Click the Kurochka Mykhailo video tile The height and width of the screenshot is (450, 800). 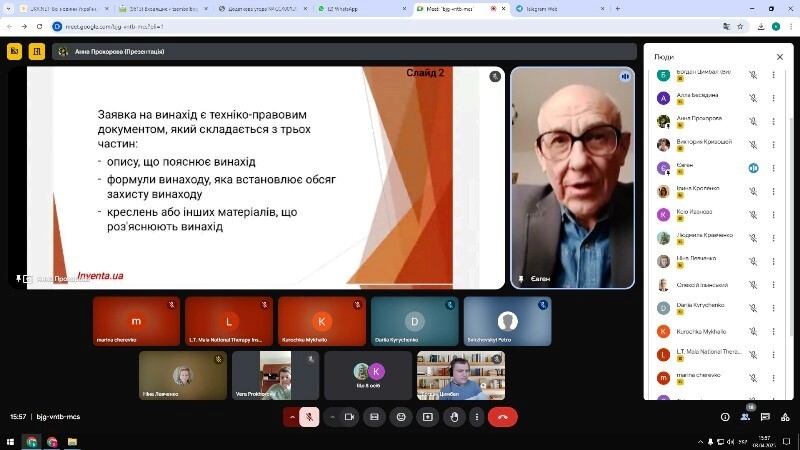click(x=322, y=321)
